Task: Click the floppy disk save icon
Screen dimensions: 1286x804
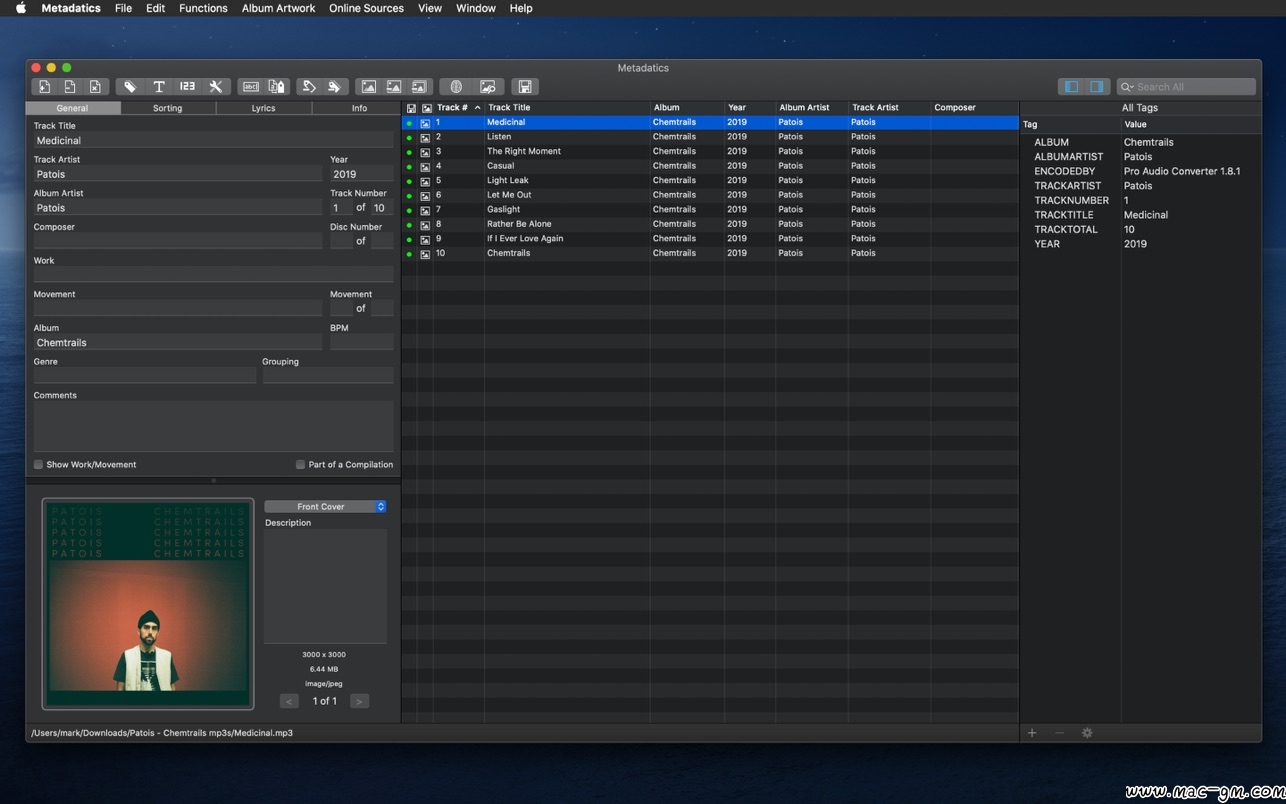Action: click(x=525, y=87)
